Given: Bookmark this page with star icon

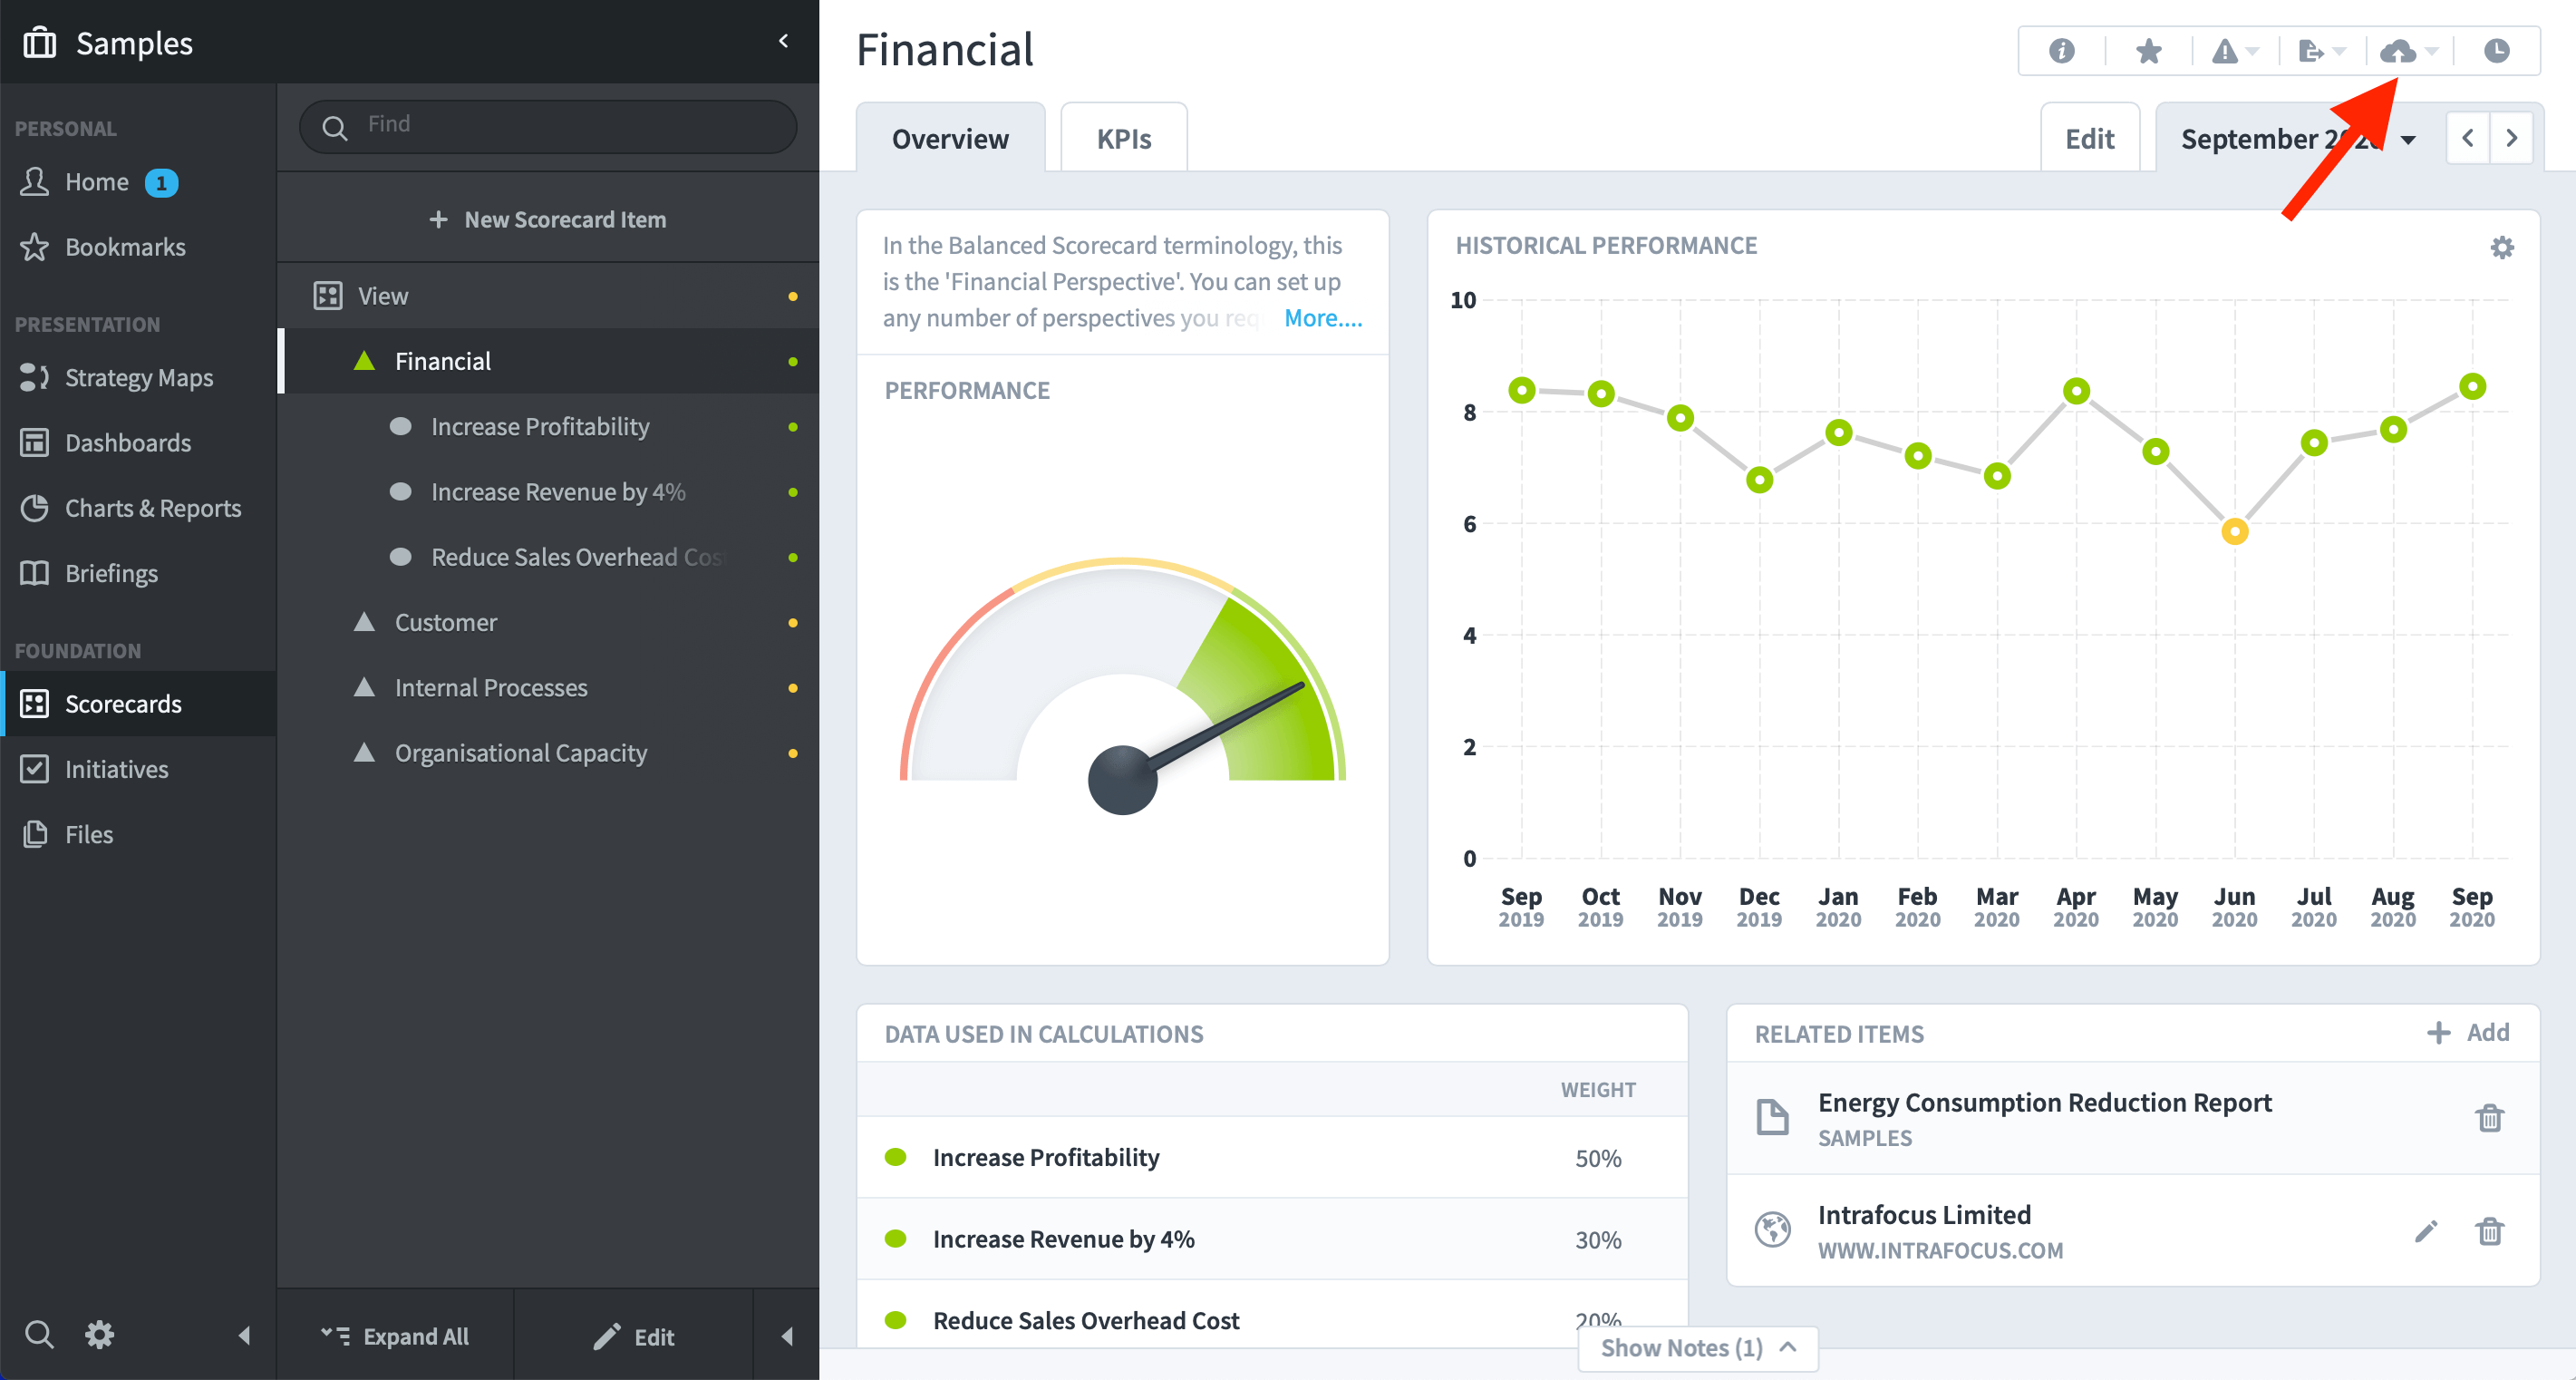Looking at the screenshot, I should point(2148,50).
